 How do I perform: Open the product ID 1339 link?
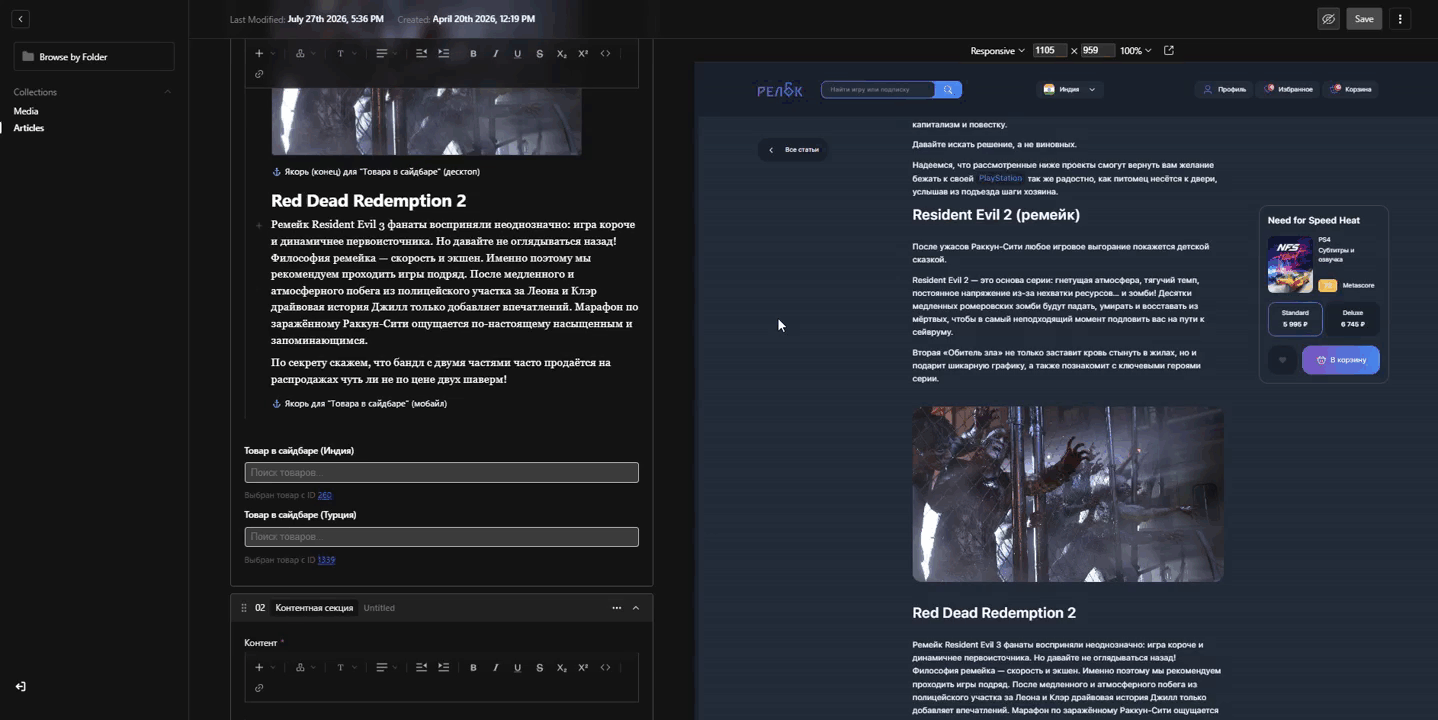pyautogui.click(x=326, y=560)
